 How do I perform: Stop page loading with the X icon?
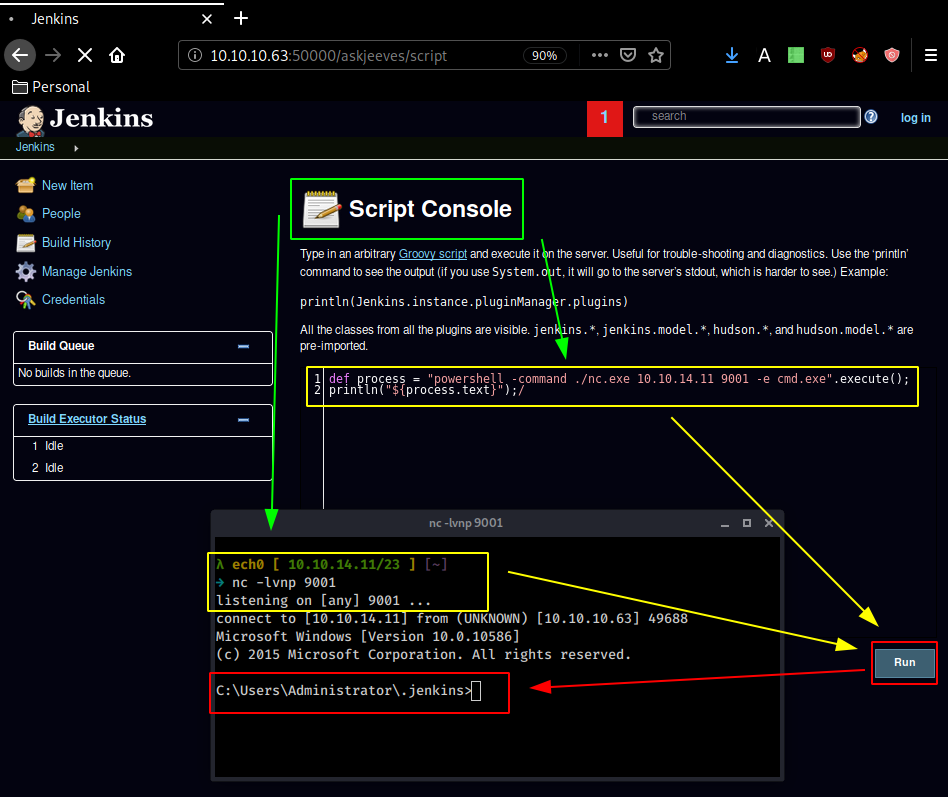pyautogui.click(x=85, y=56)
